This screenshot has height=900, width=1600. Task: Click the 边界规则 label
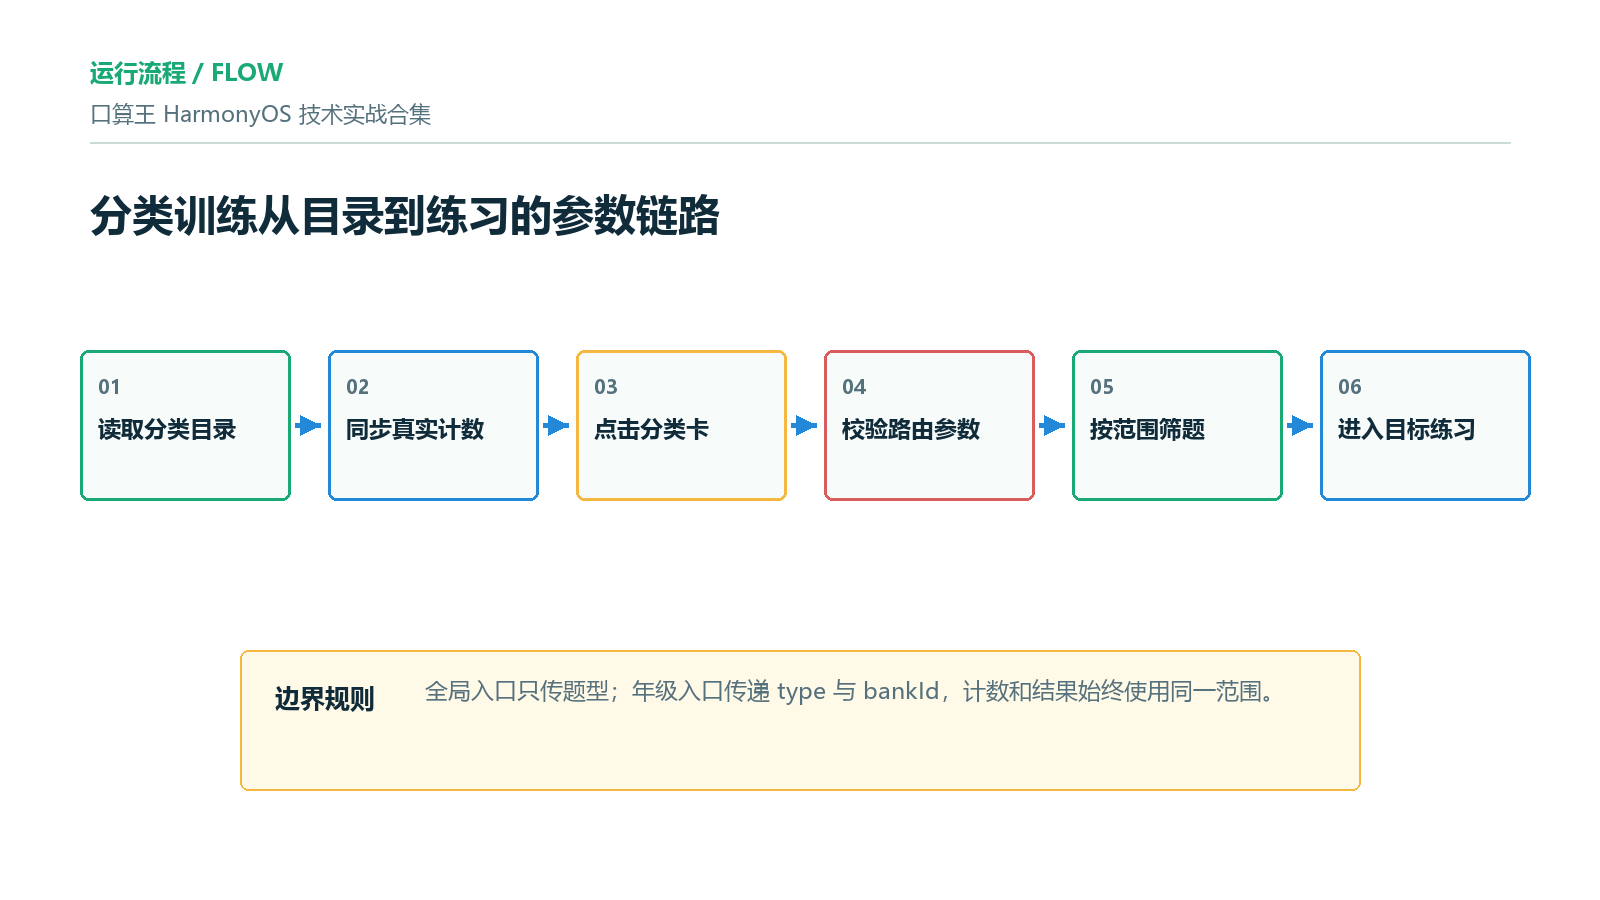(x=324, y=699)
